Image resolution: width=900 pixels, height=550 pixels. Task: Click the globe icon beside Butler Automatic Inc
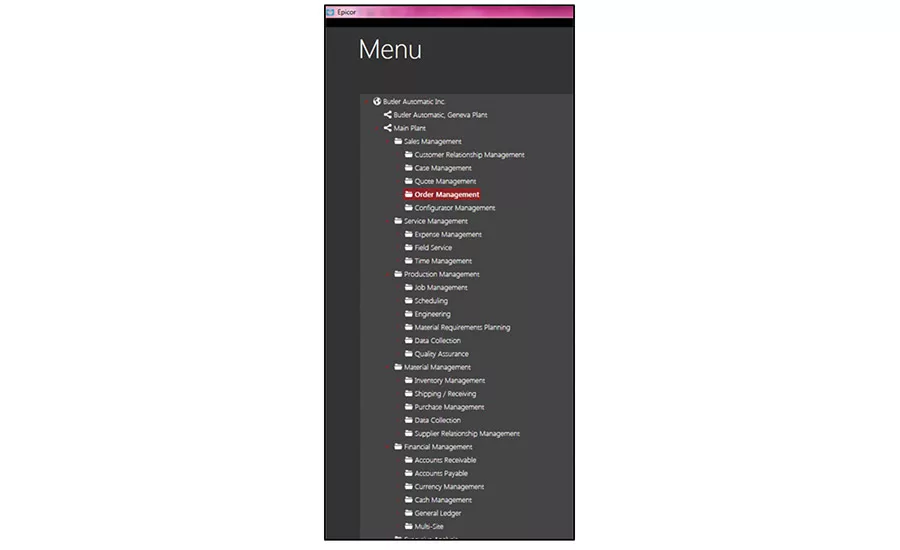pyautogui.click(x=377, y=102)
